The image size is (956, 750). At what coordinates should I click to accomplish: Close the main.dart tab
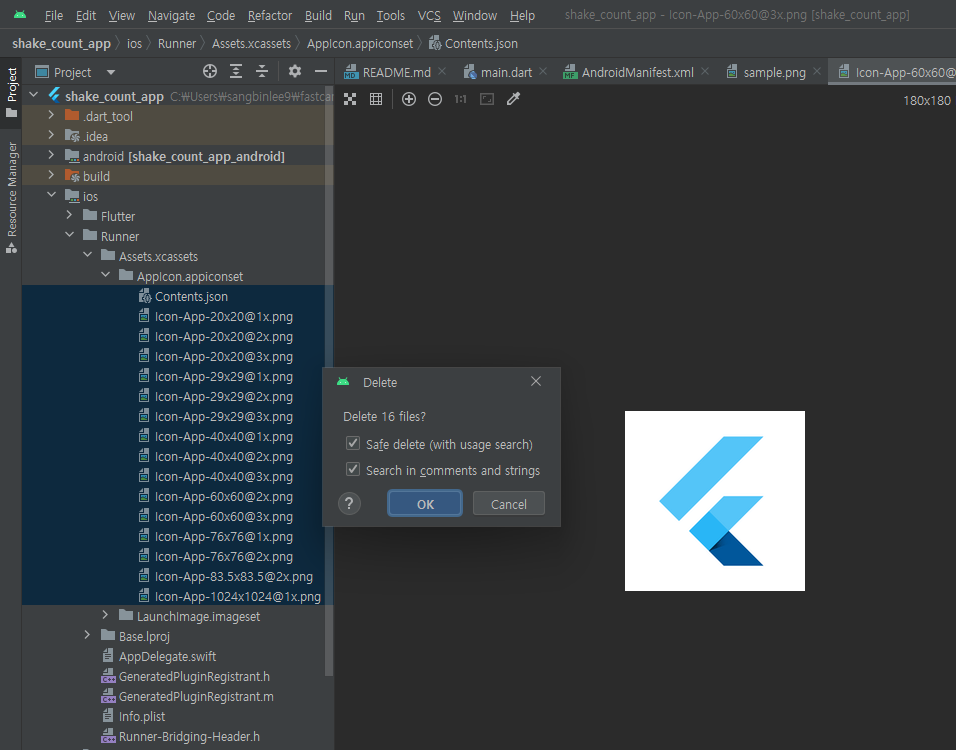(x=543, y=72)
